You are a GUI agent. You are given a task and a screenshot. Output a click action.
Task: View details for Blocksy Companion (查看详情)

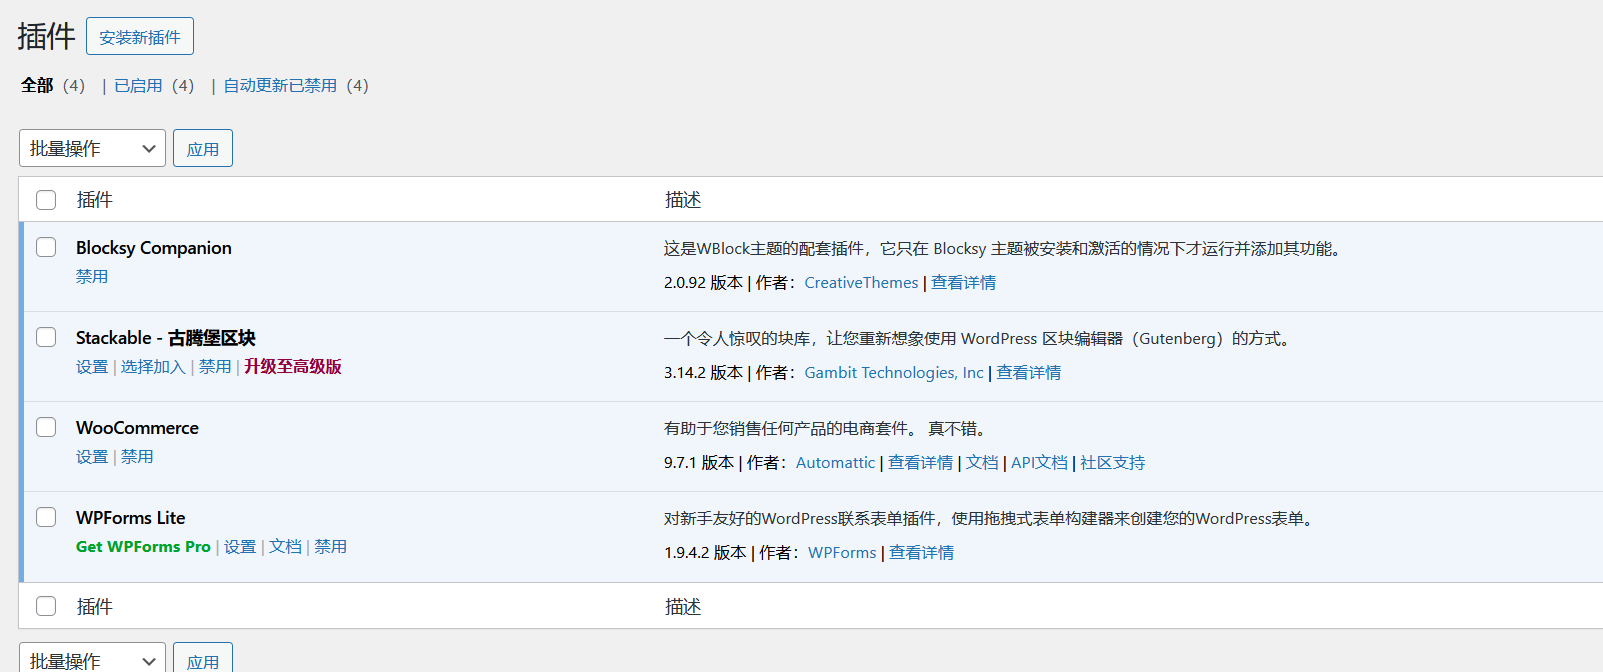(x=963, y=283)
